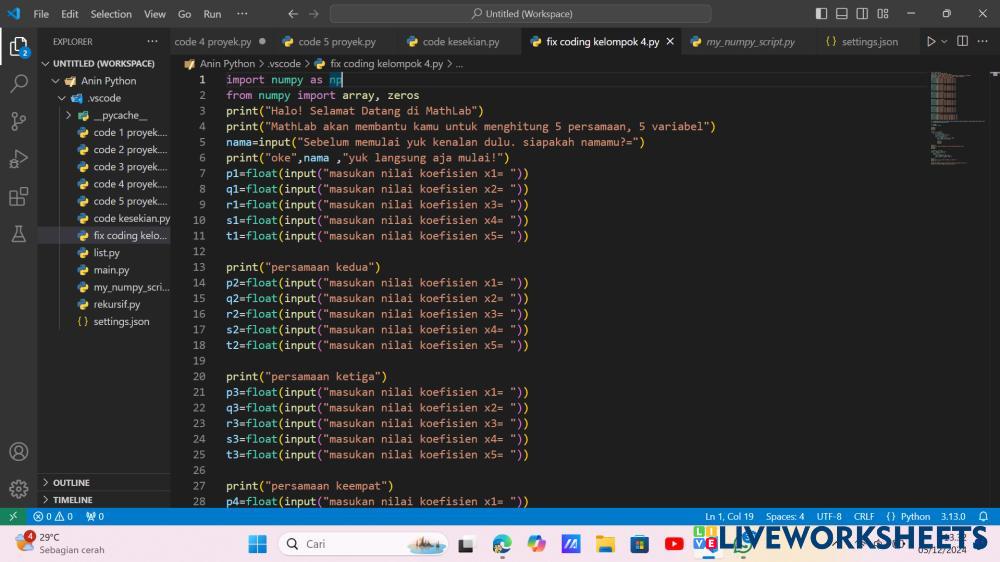Image resolution: width=1000 pixels, height=562 pixels.
Task: Toggle the primary side bar layout button
Action: point(821,14)
